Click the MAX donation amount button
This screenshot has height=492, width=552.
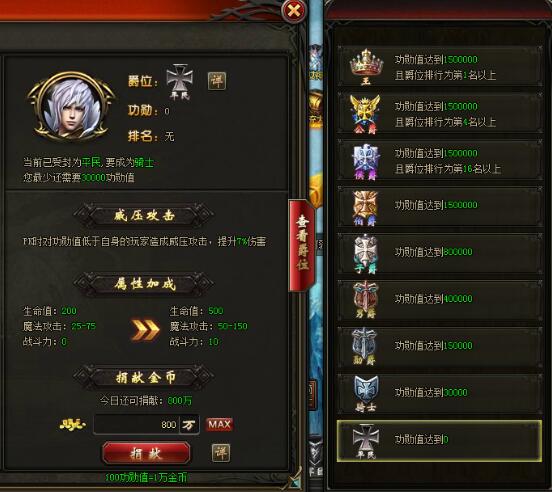click(x=219, y=424)
